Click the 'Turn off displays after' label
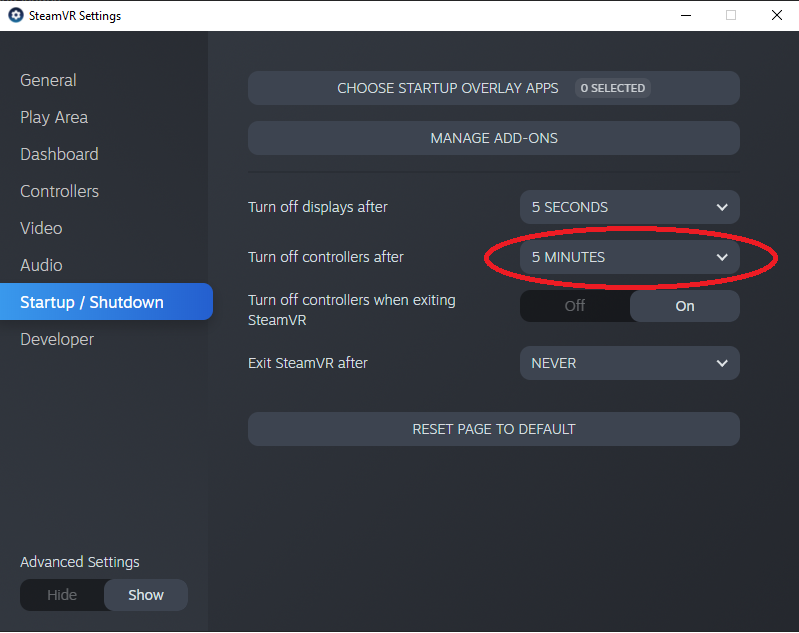Screen dimensions: 799x633 pyautogui.click(x=318, y=207)
